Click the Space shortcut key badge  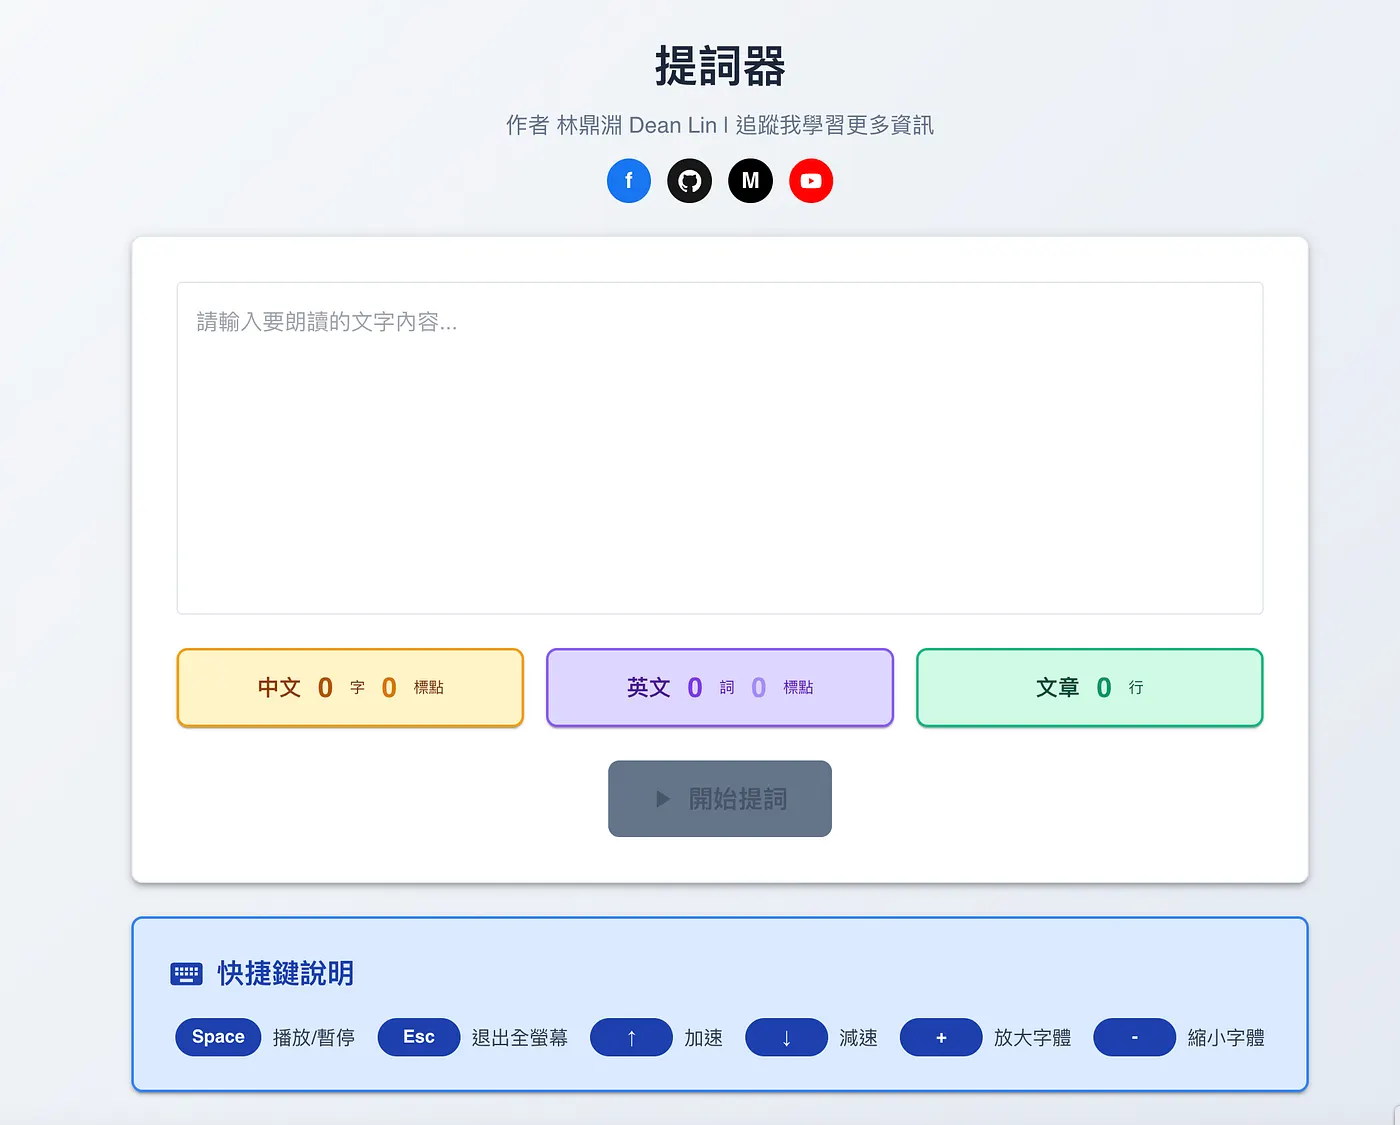[218, 1037]
